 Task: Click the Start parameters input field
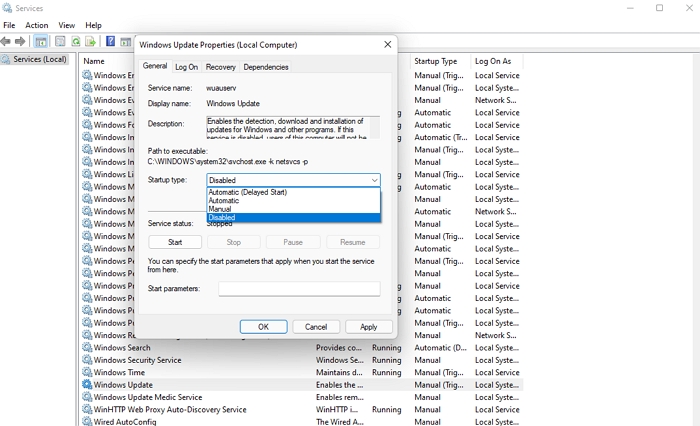[x=299, y=288]
